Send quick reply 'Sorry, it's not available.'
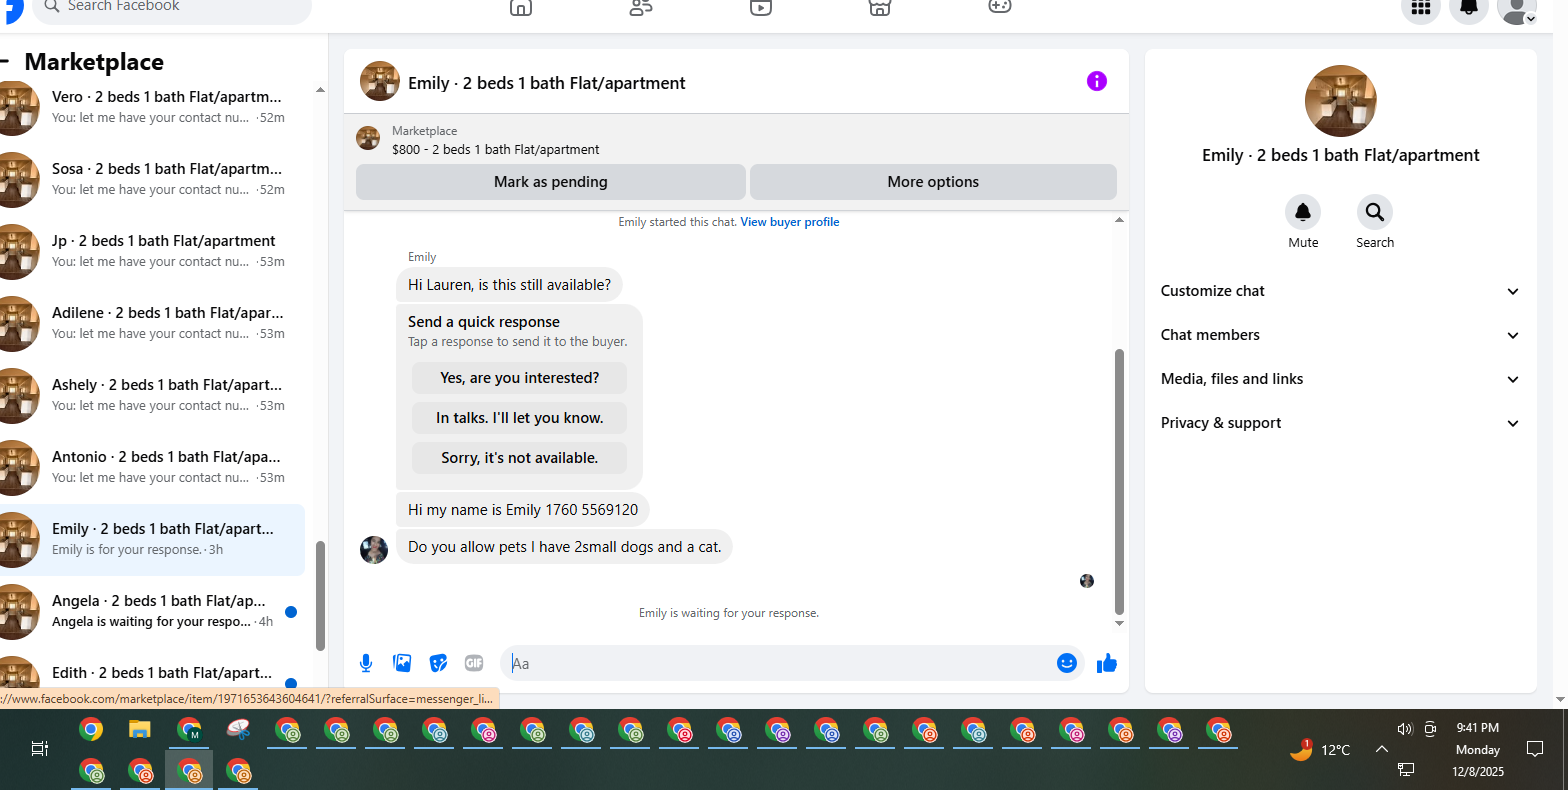This screenshot has width=1568, height=790. click(520, 458)
